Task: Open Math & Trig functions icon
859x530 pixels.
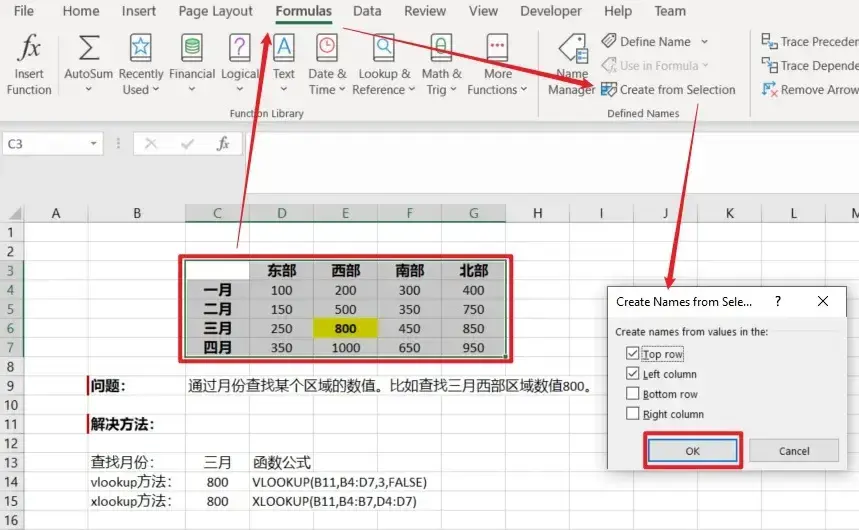Action: click(441, 47)
